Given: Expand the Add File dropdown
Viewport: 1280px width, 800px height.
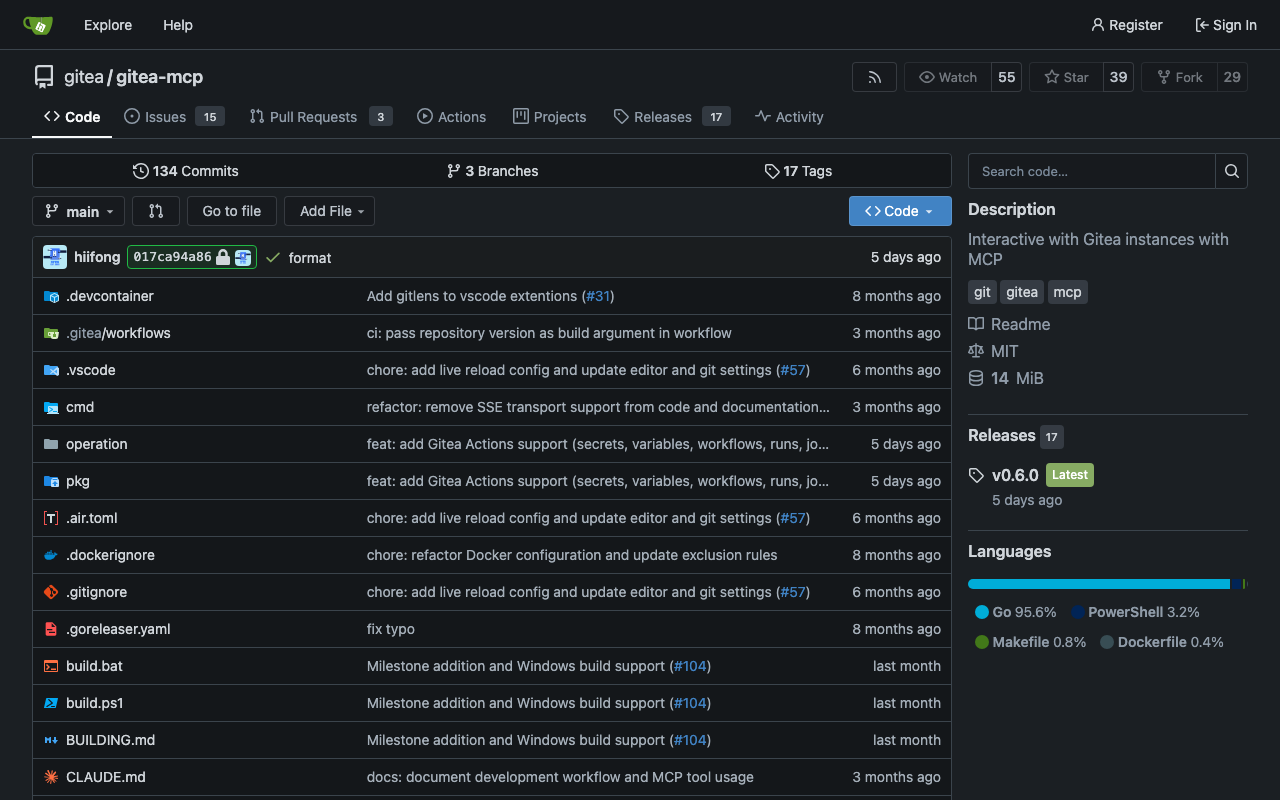Looking at the screenshot, I should [x=330, y=211].
